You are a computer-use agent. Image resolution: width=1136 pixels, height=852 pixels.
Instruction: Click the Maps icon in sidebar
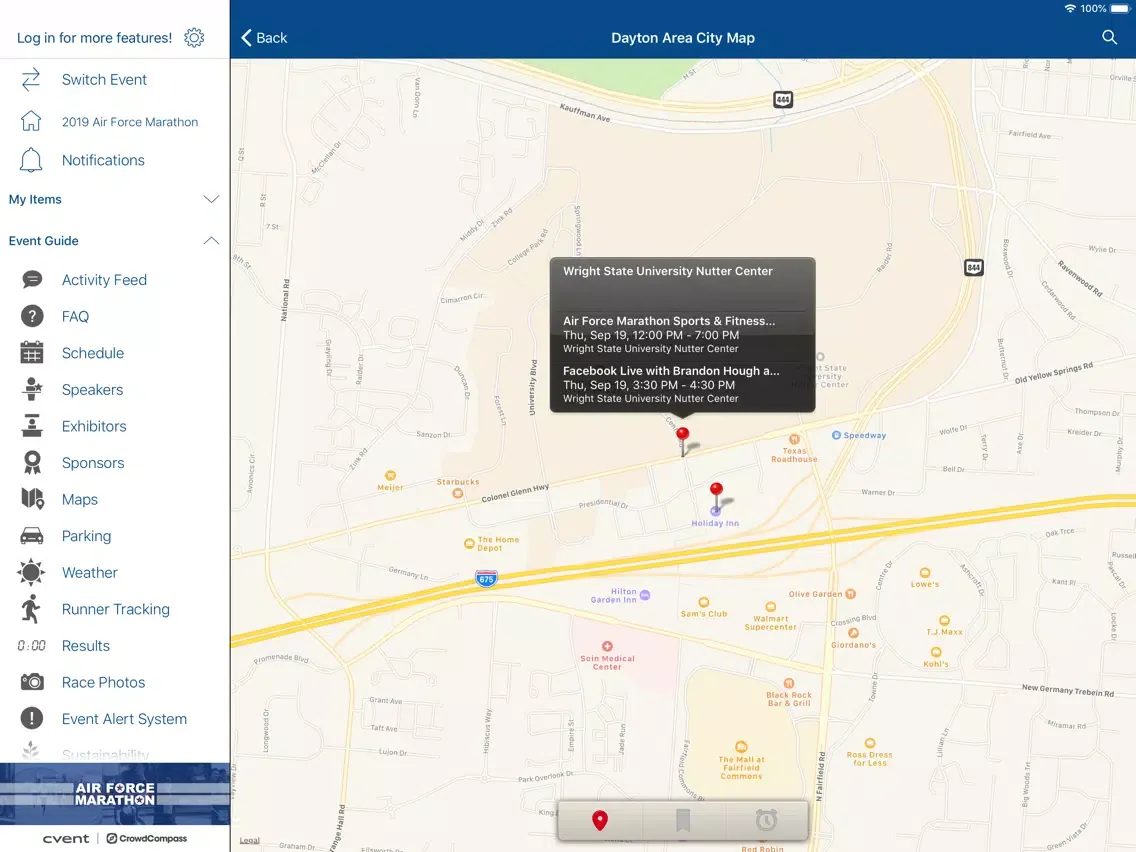tap(32, 499)
